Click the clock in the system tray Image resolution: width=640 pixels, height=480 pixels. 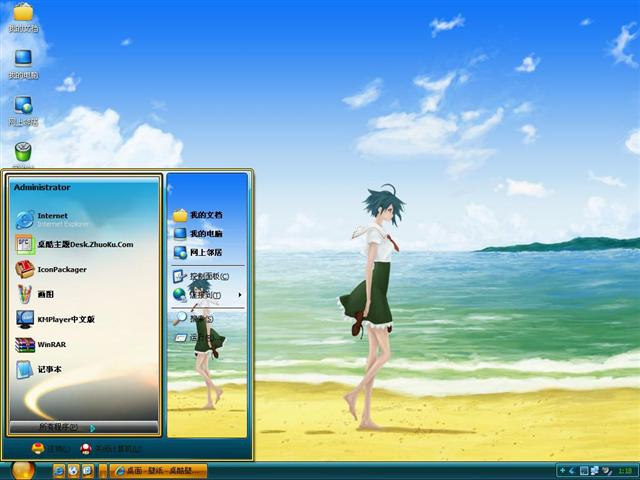coord(625,471)
